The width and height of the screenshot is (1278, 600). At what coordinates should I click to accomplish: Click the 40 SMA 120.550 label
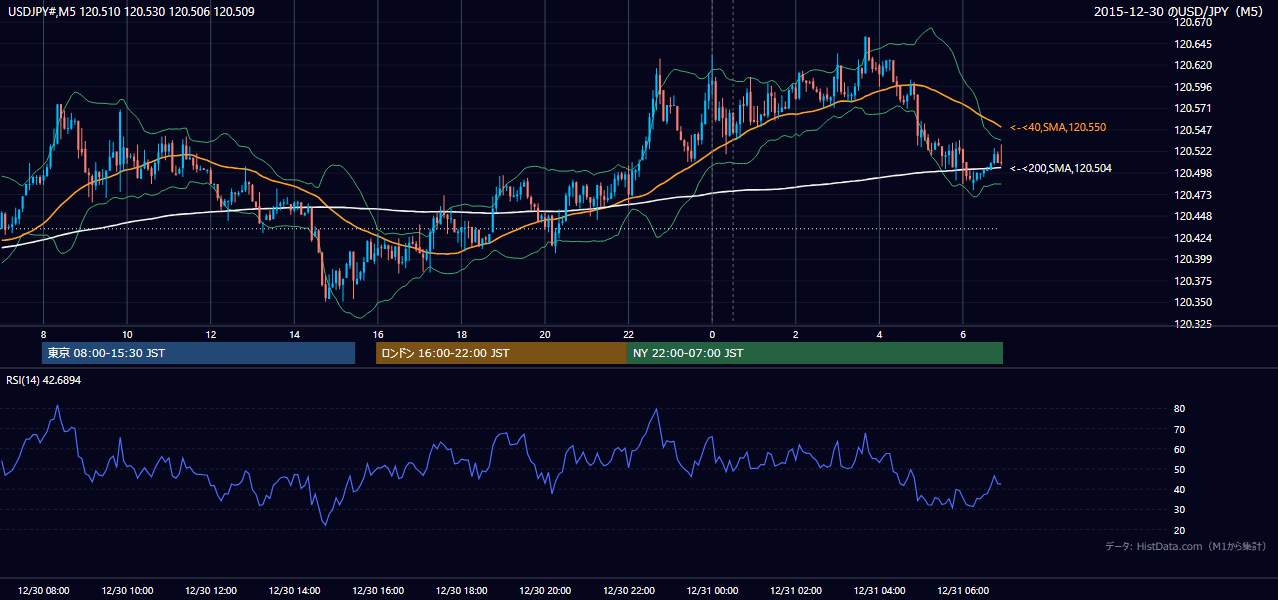pyautogui.click(x=1058, y=128)
